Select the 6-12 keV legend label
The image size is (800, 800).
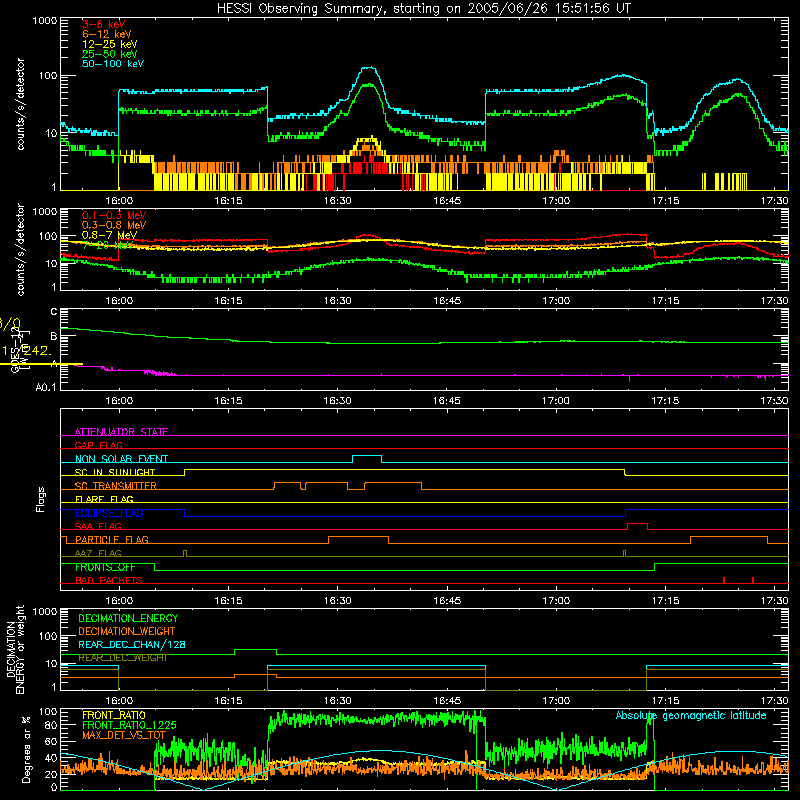[x=107, y=34]
